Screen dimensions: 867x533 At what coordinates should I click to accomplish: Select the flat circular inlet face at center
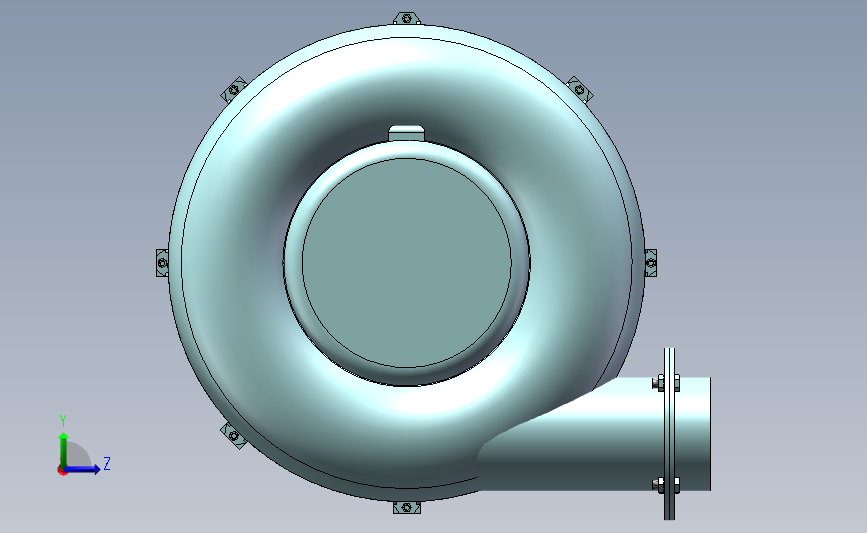pos(406,263)
